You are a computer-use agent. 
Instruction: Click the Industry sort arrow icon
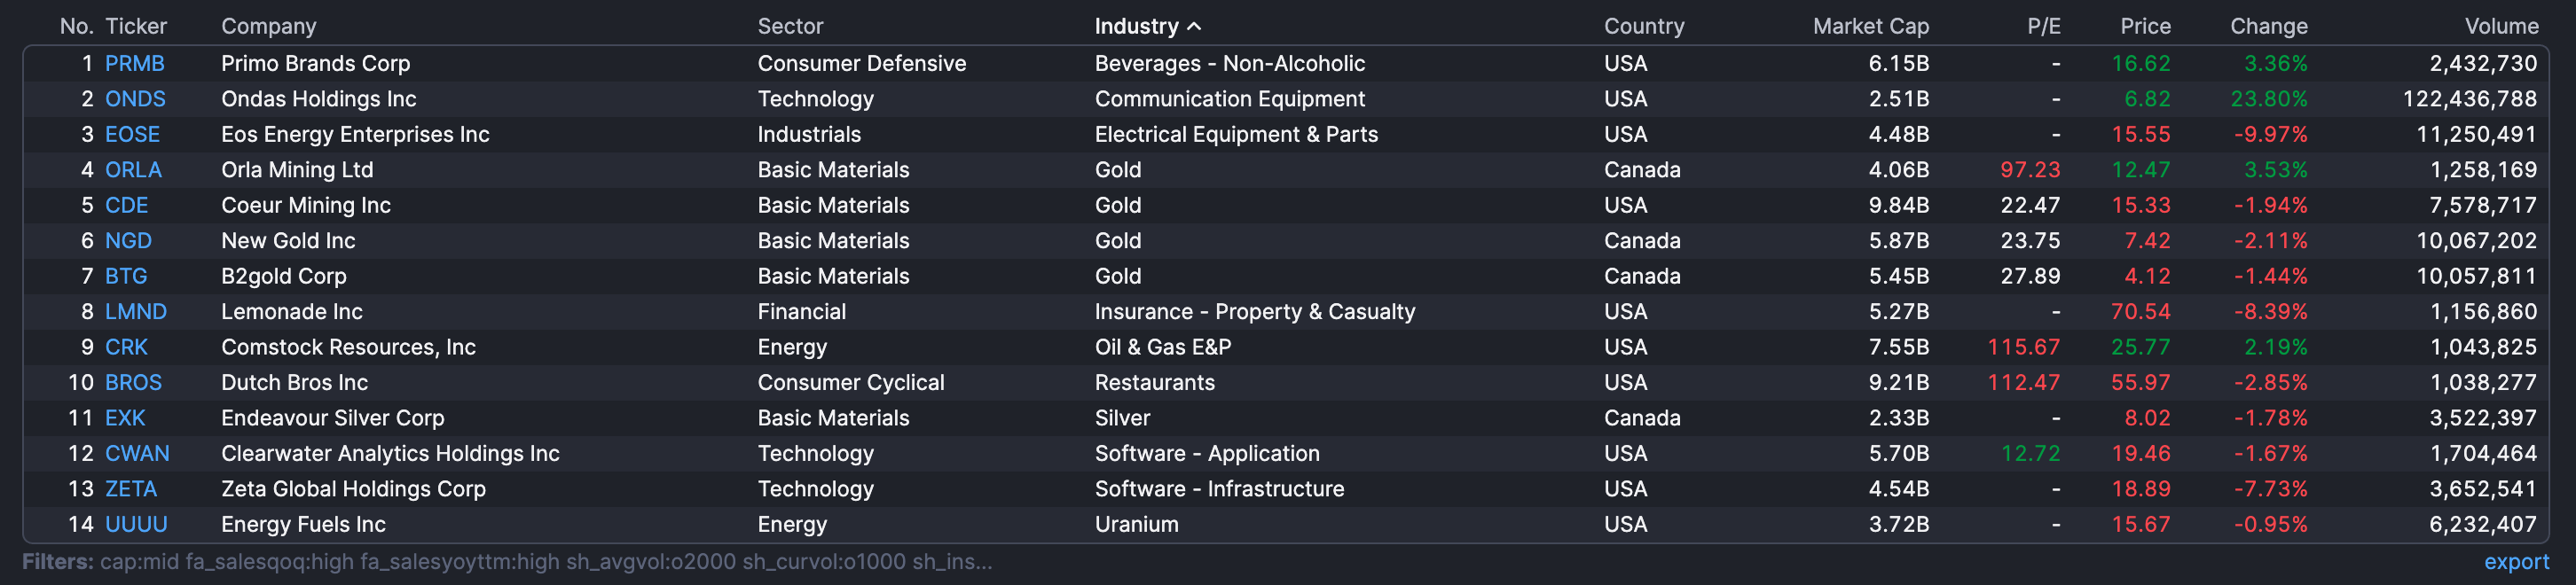(x=1194, y=27)
